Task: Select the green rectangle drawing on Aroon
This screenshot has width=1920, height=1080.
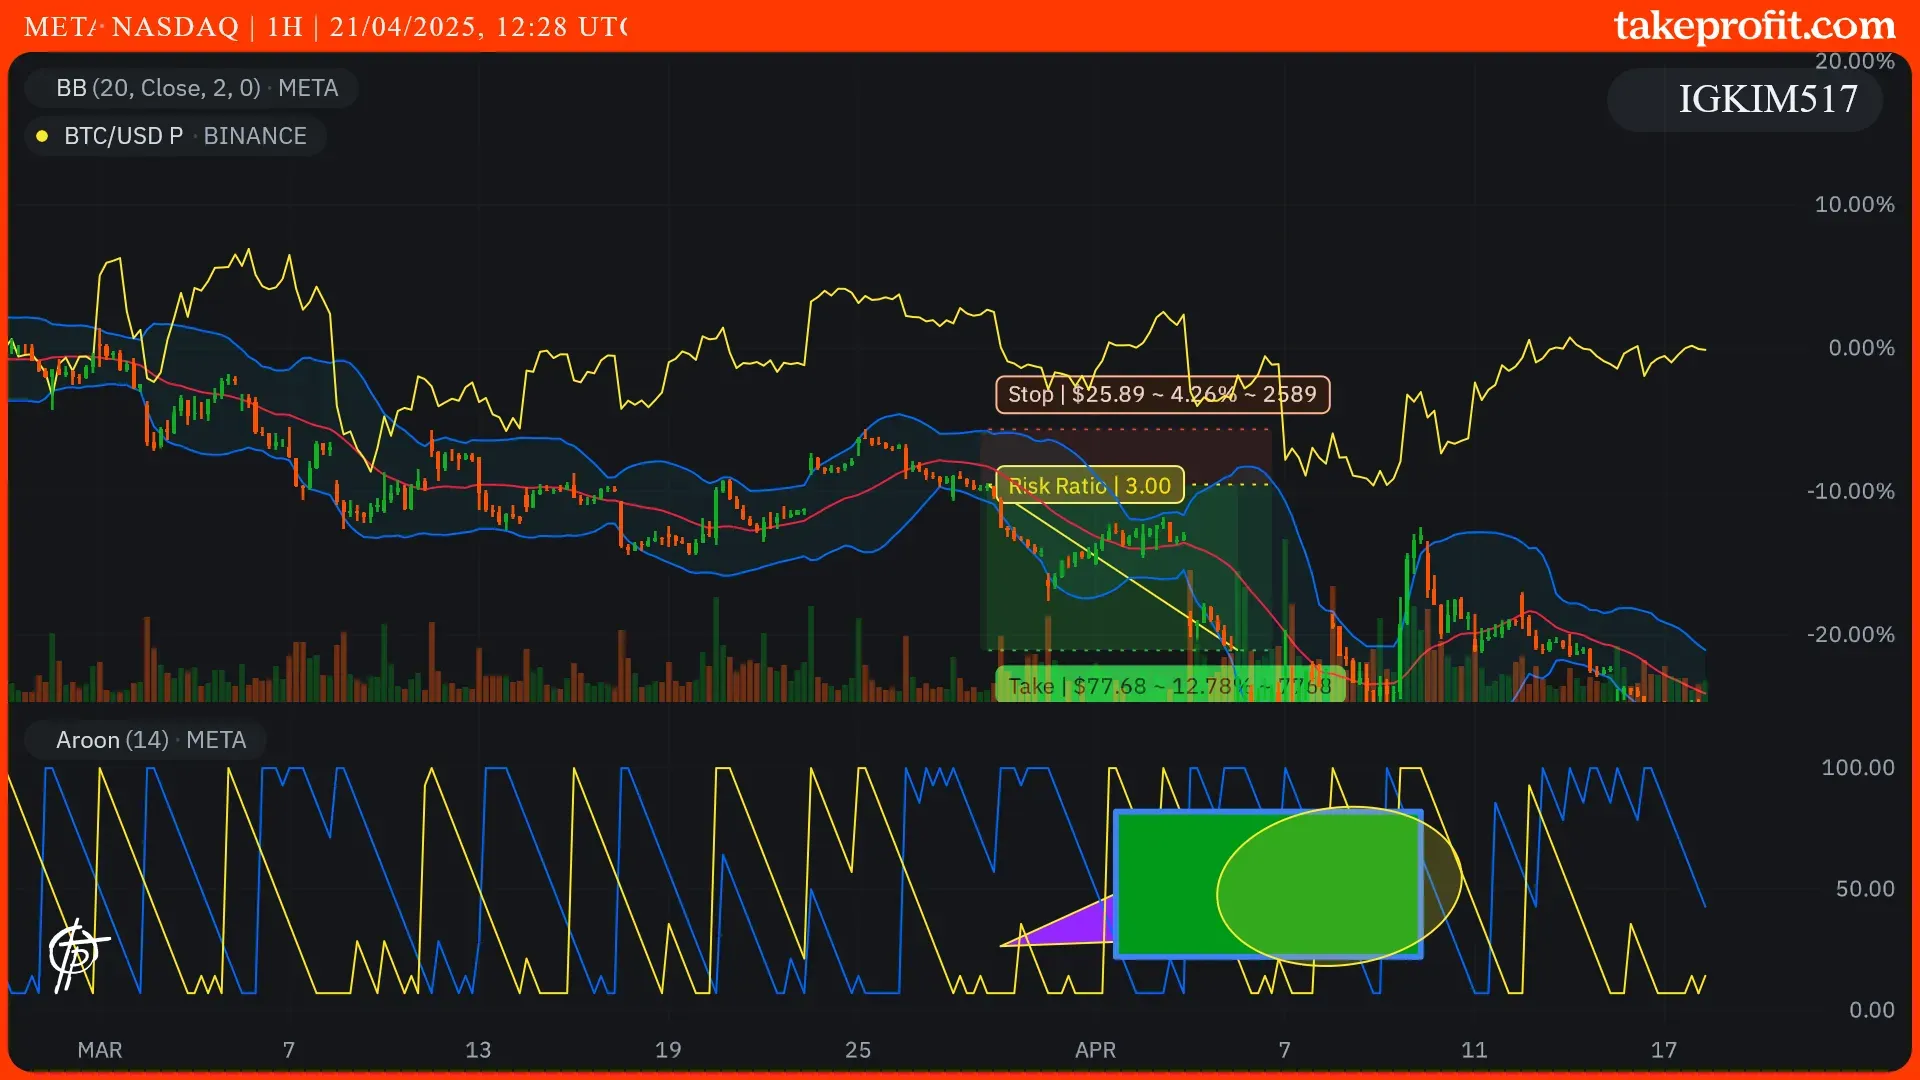Action: tap(1165, 884)
